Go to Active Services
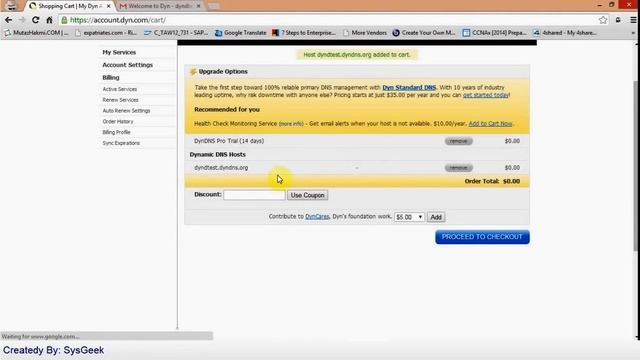 click(x=120, y=89)
